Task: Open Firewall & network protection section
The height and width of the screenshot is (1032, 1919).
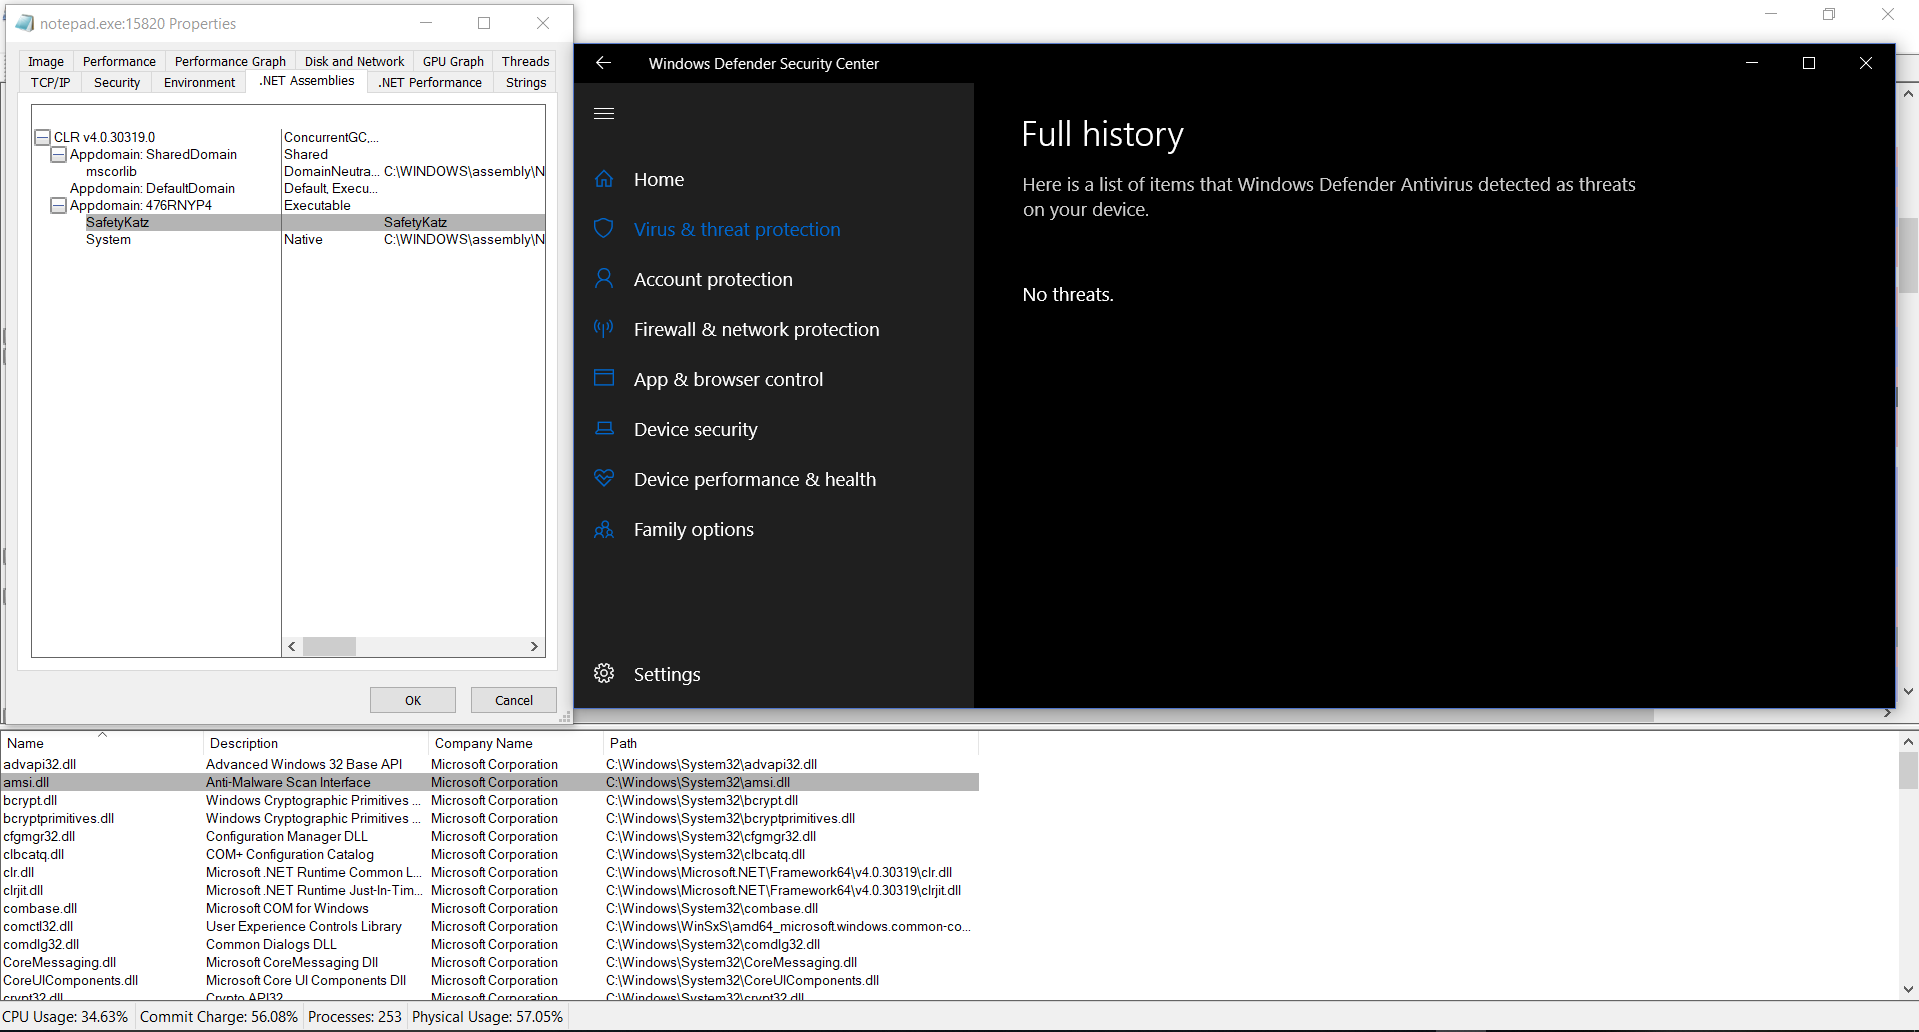Action: click(x=757, y=330)
